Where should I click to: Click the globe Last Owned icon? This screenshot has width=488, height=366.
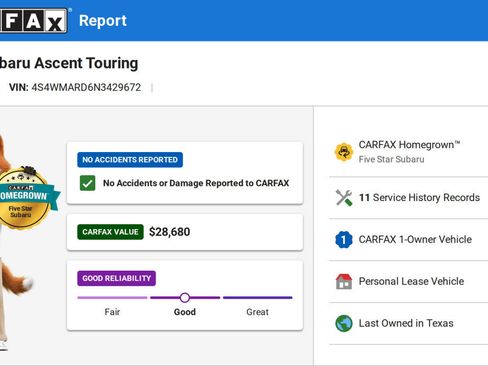[x=344, y=323]
